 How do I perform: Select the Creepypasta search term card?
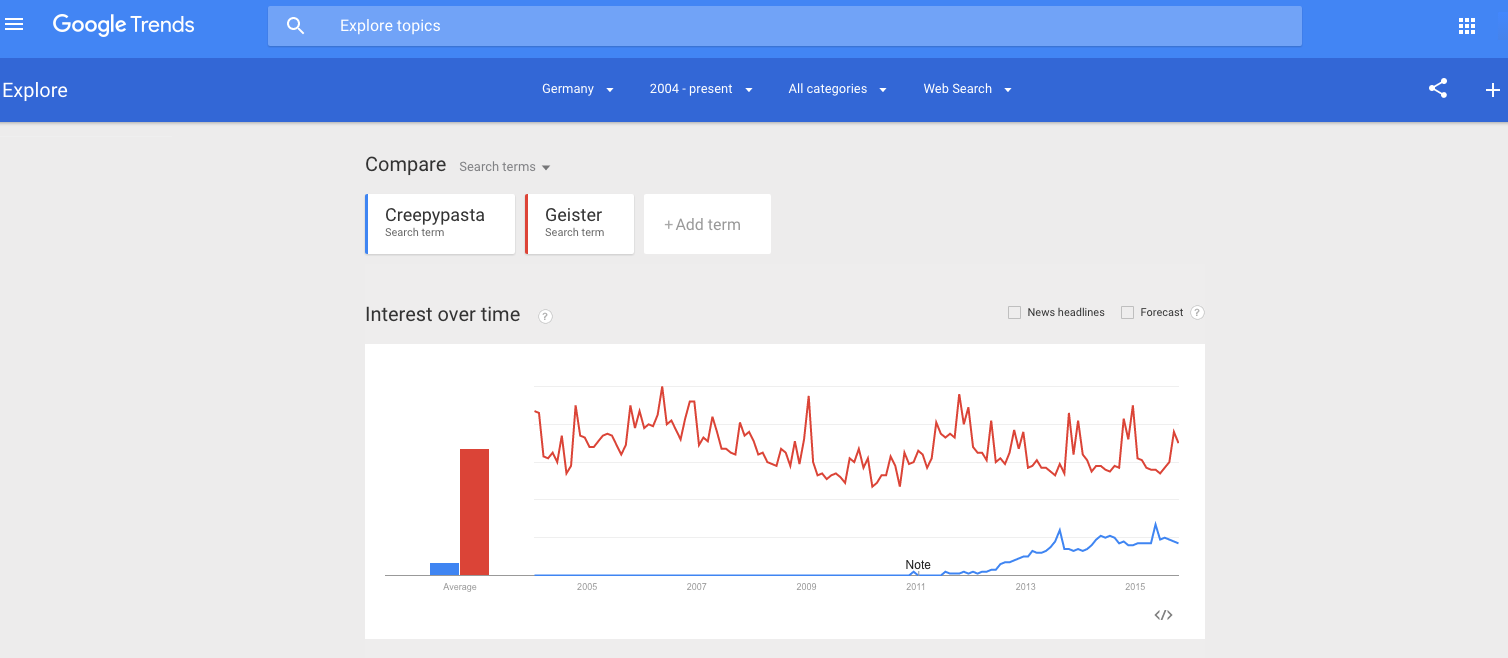click(x=440, y=224)
